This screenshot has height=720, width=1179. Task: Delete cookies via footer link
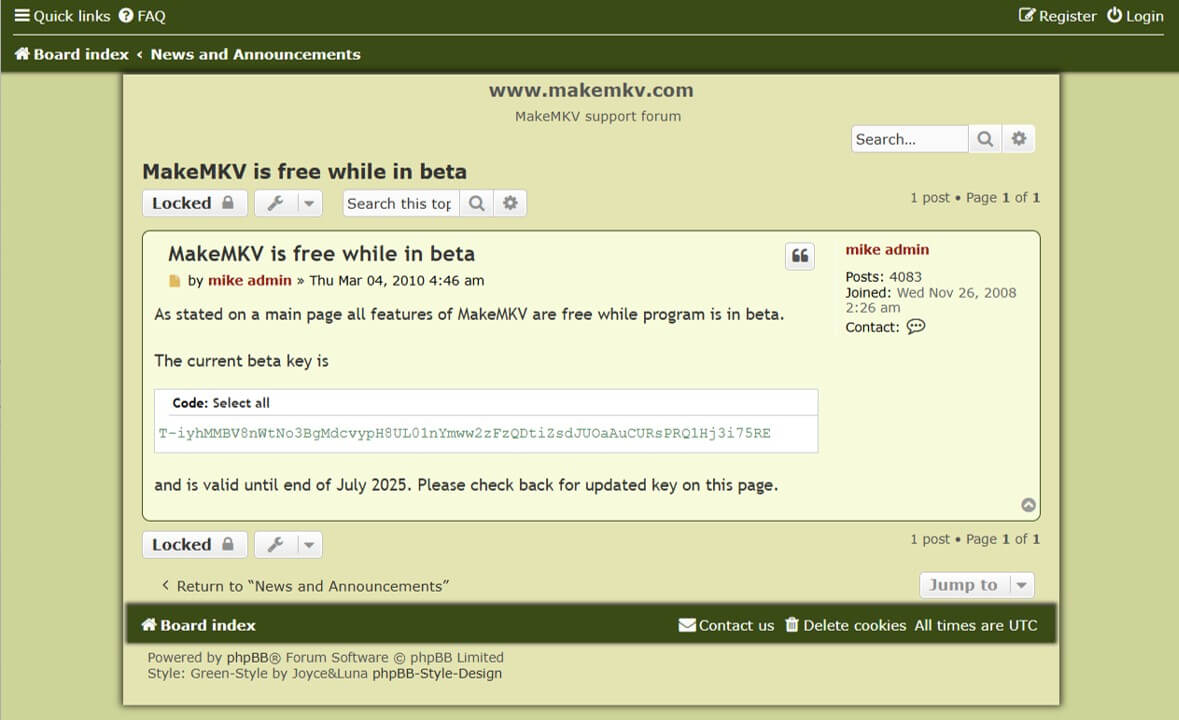(x=846, y=625)
